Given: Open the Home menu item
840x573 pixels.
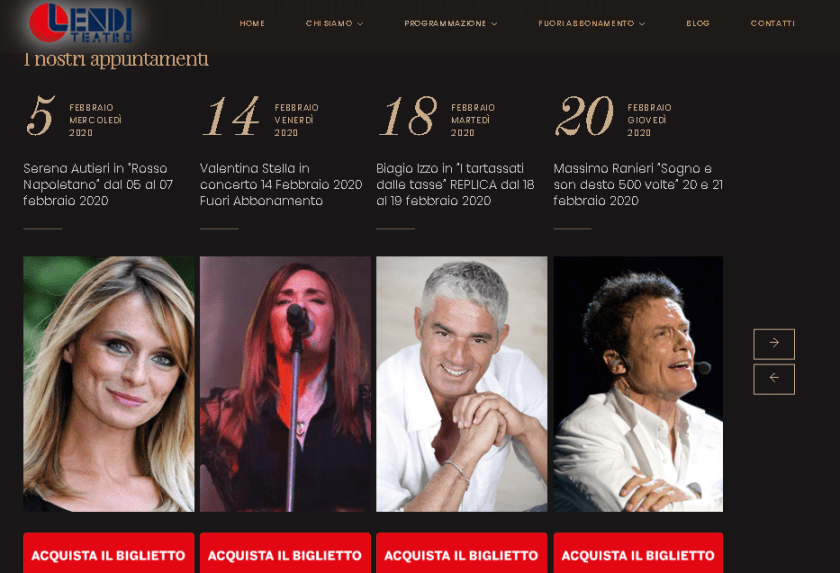Looking at the screenshot, I should pos(252,23).
